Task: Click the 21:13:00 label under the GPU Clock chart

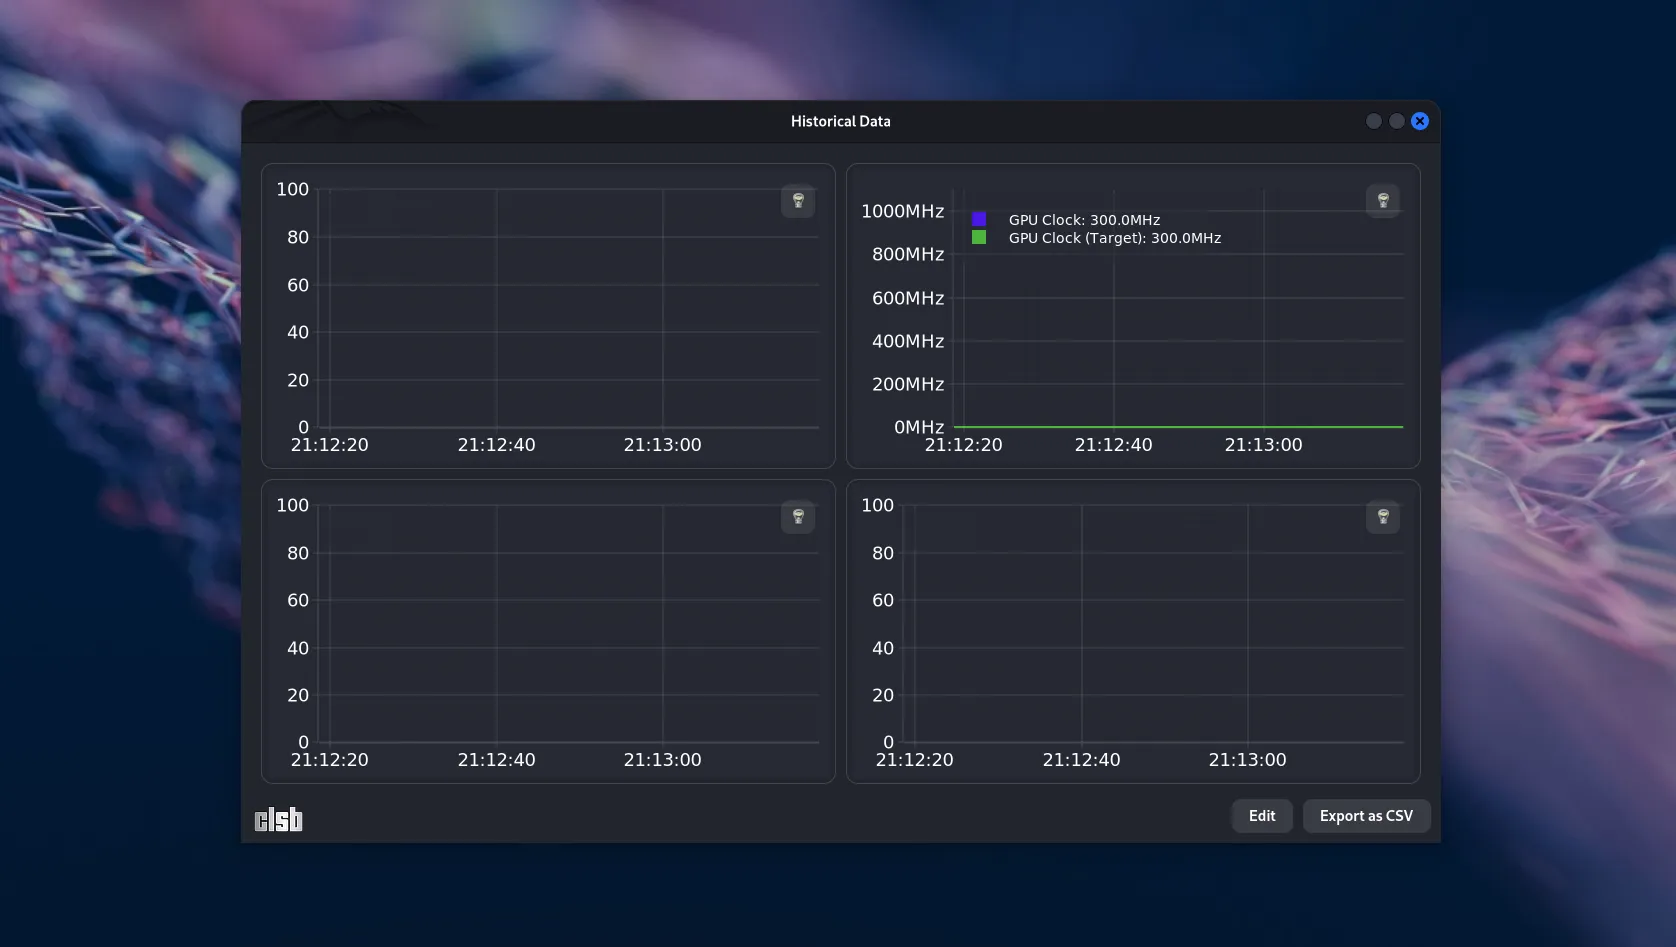Action: (x=1263, y=445)
